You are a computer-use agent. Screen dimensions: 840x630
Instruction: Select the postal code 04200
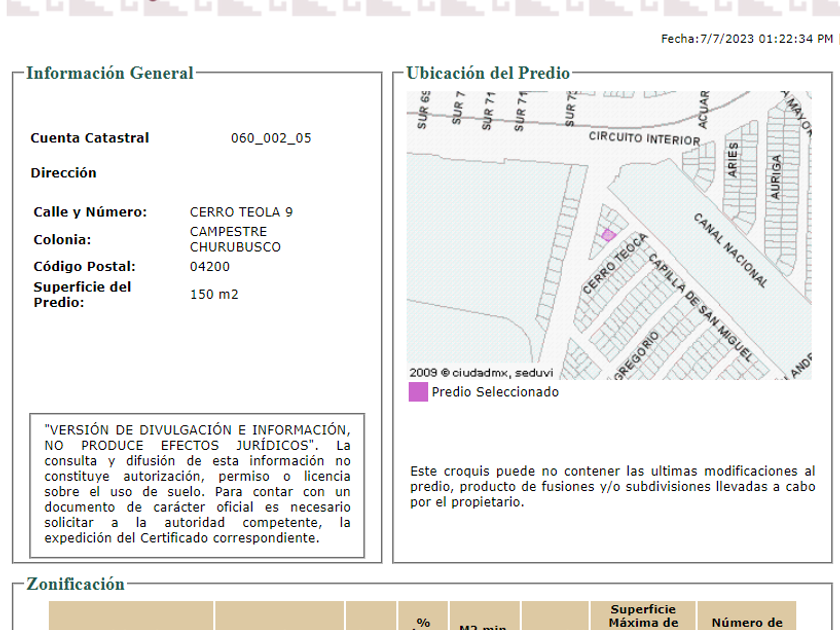click(x=209, y=267)
